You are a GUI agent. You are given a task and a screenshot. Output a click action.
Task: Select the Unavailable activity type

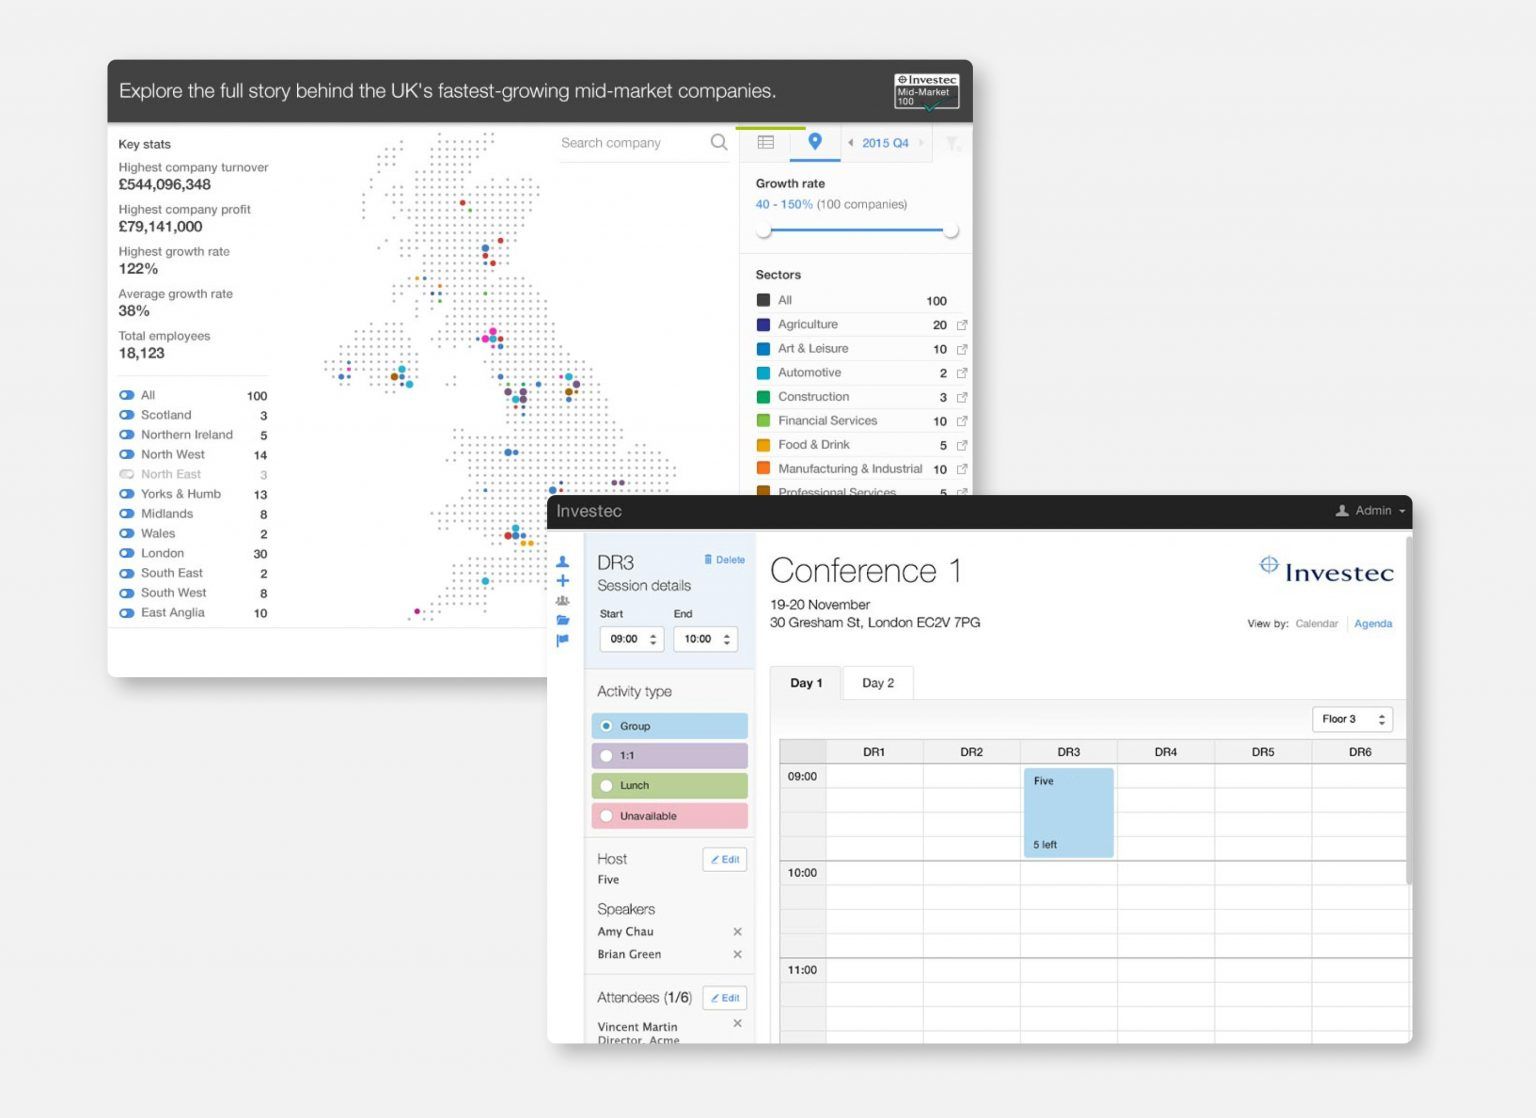669,816
